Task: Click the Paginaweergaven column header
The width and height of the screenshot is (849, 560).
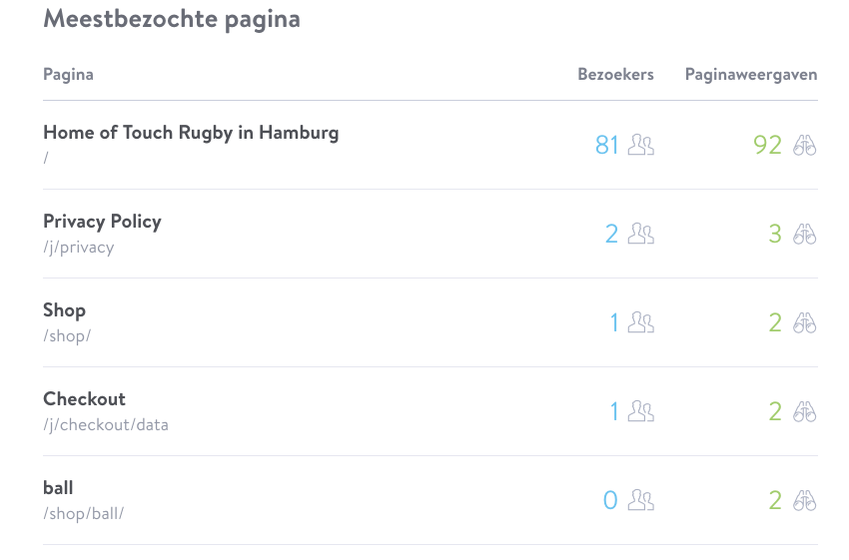Action: click(x=751, y=75)
